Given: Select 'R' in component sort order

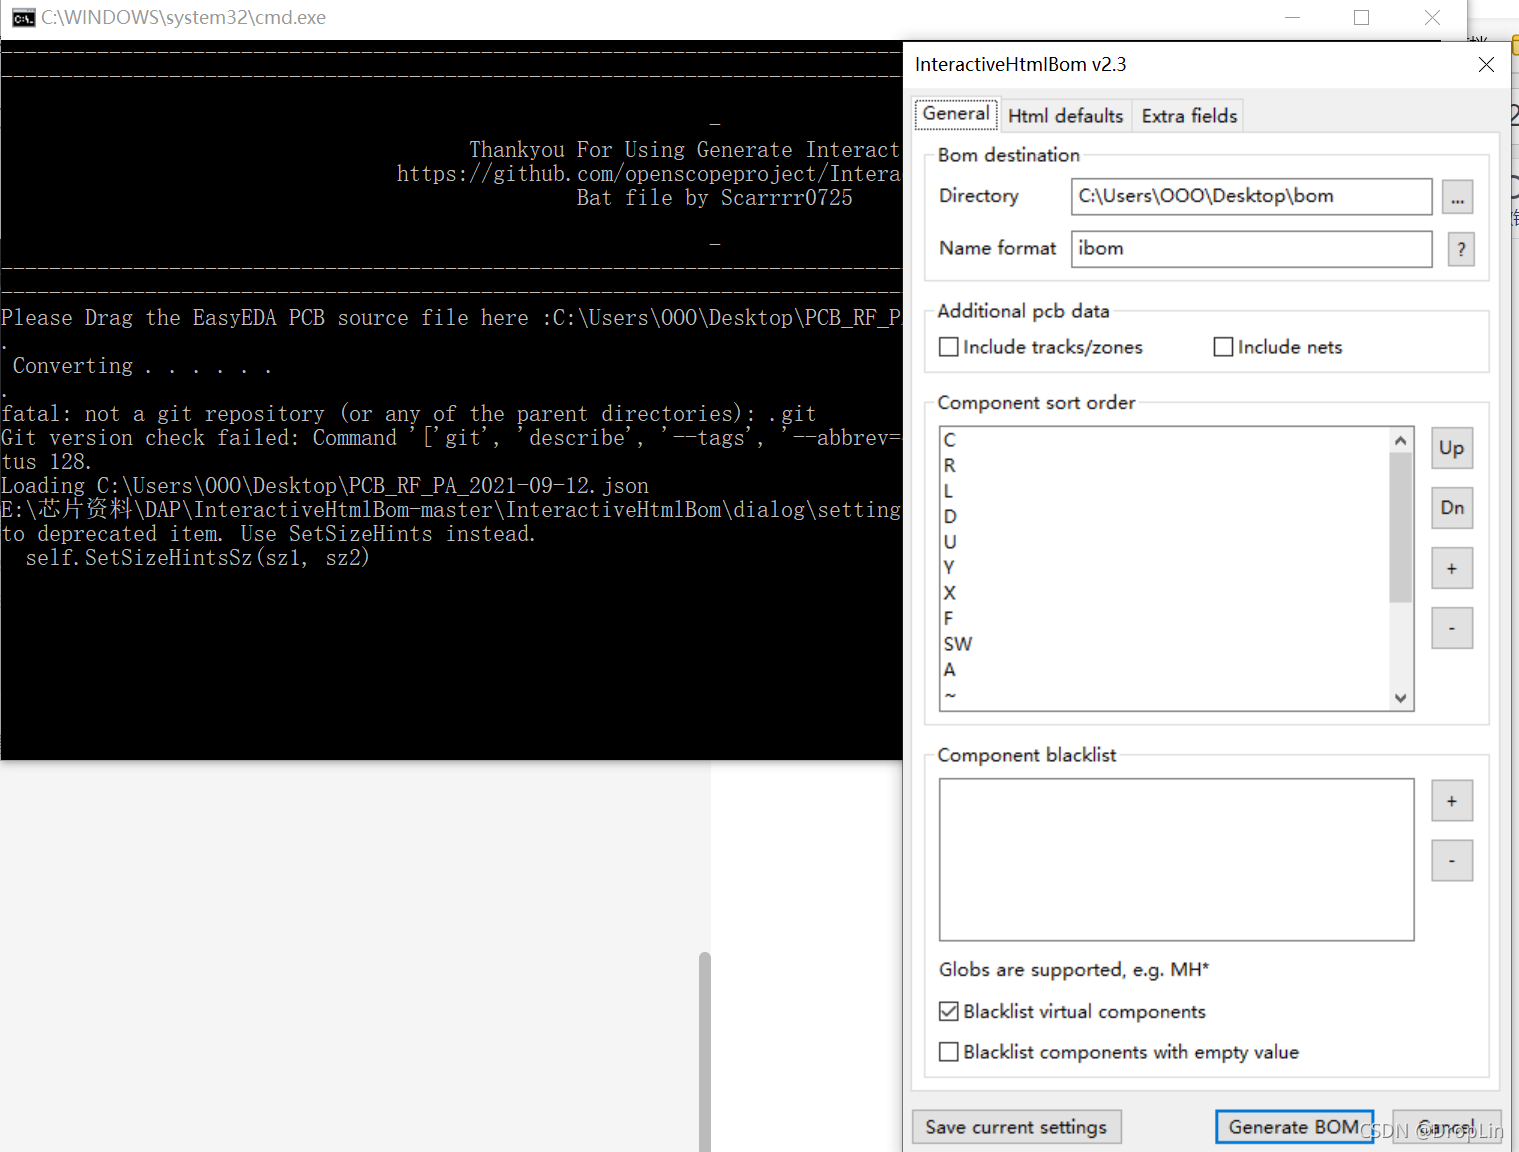Looking at the screenshot, I should click(1164, 466).
